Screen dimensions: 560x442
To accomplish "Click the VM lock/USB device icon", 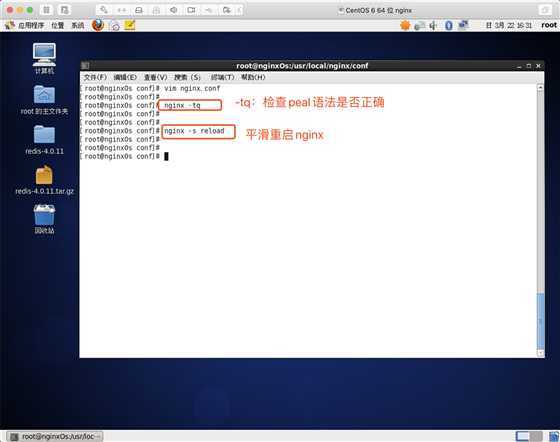I will [156, 10].
